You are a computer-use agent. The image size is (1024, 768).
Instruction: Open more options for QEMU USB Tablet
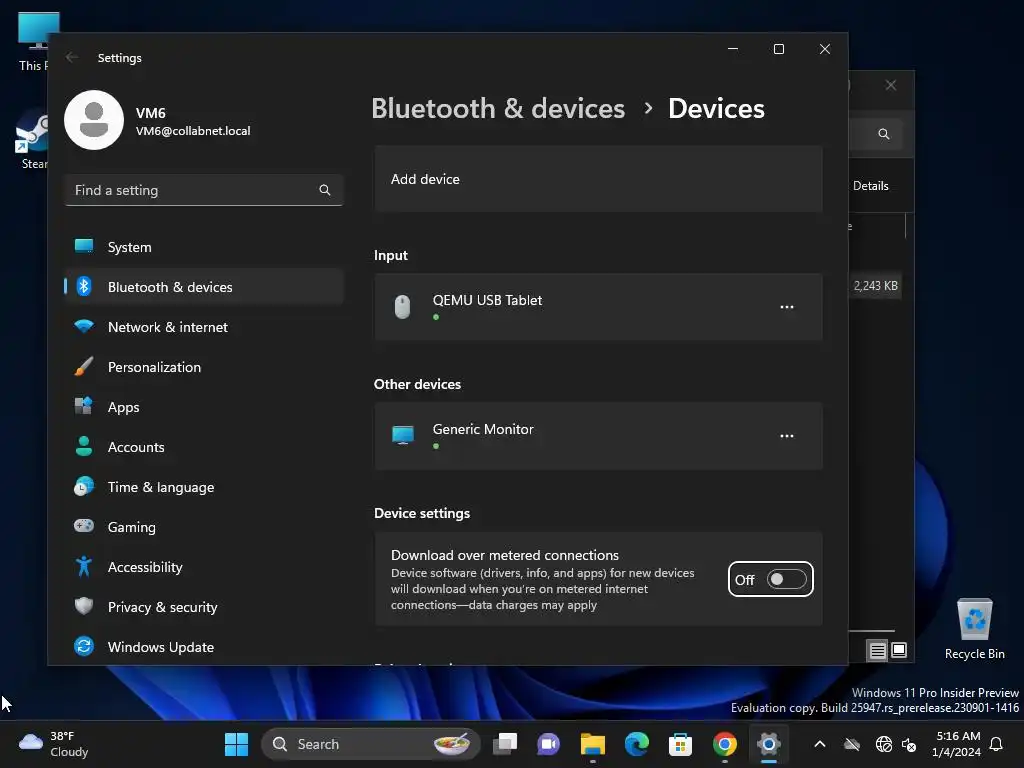coord(786,307)
